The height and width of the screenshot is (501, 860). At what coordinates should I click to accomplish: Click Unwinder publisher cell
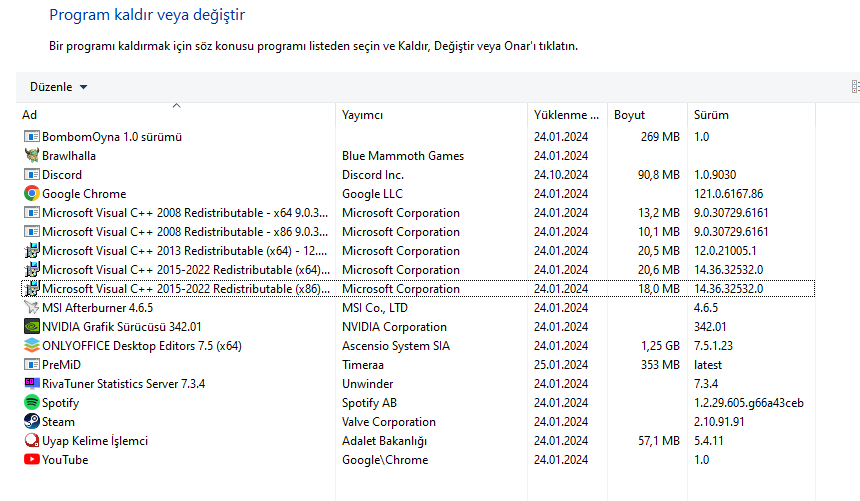(x=367, y=384)
